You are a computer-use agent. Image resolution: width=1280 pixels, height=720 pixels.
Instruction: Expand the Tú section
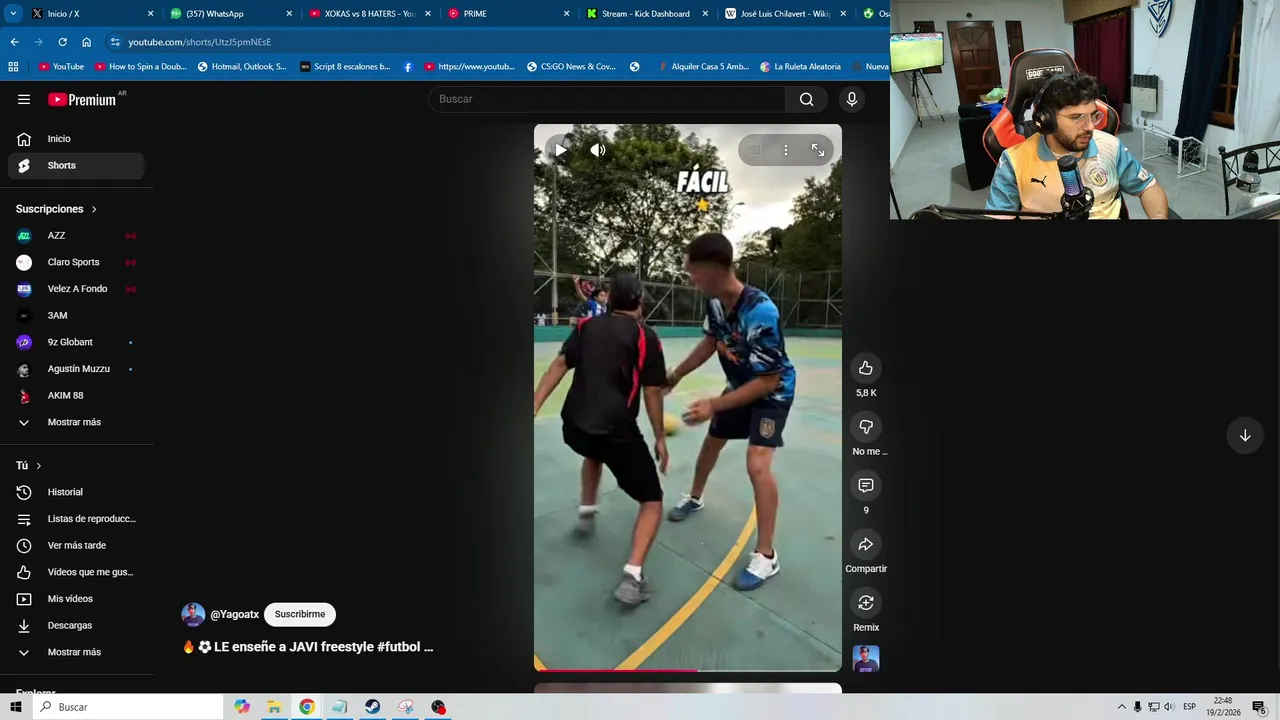tap(29, 466)
